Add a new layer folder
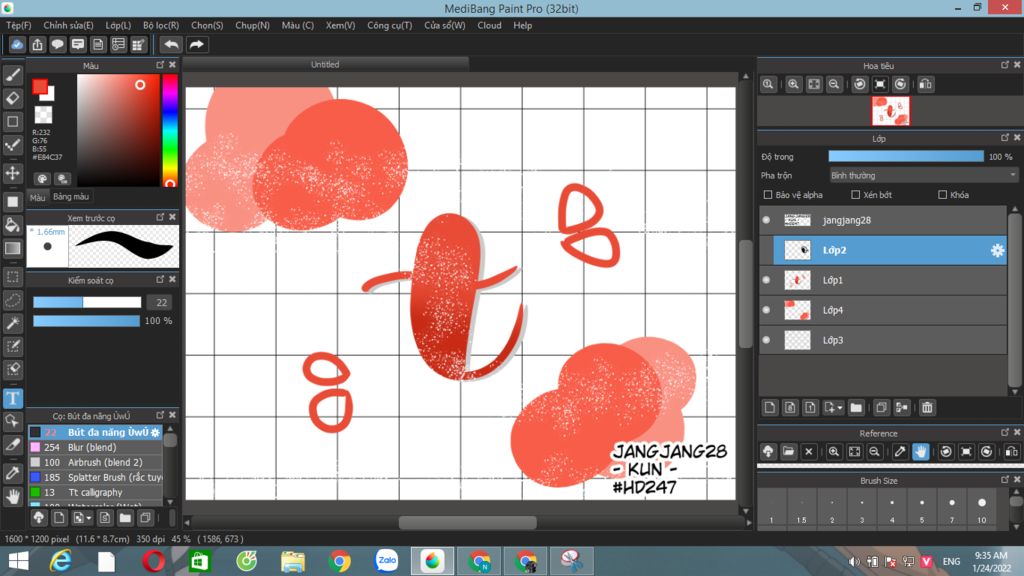 click(856, 408)
